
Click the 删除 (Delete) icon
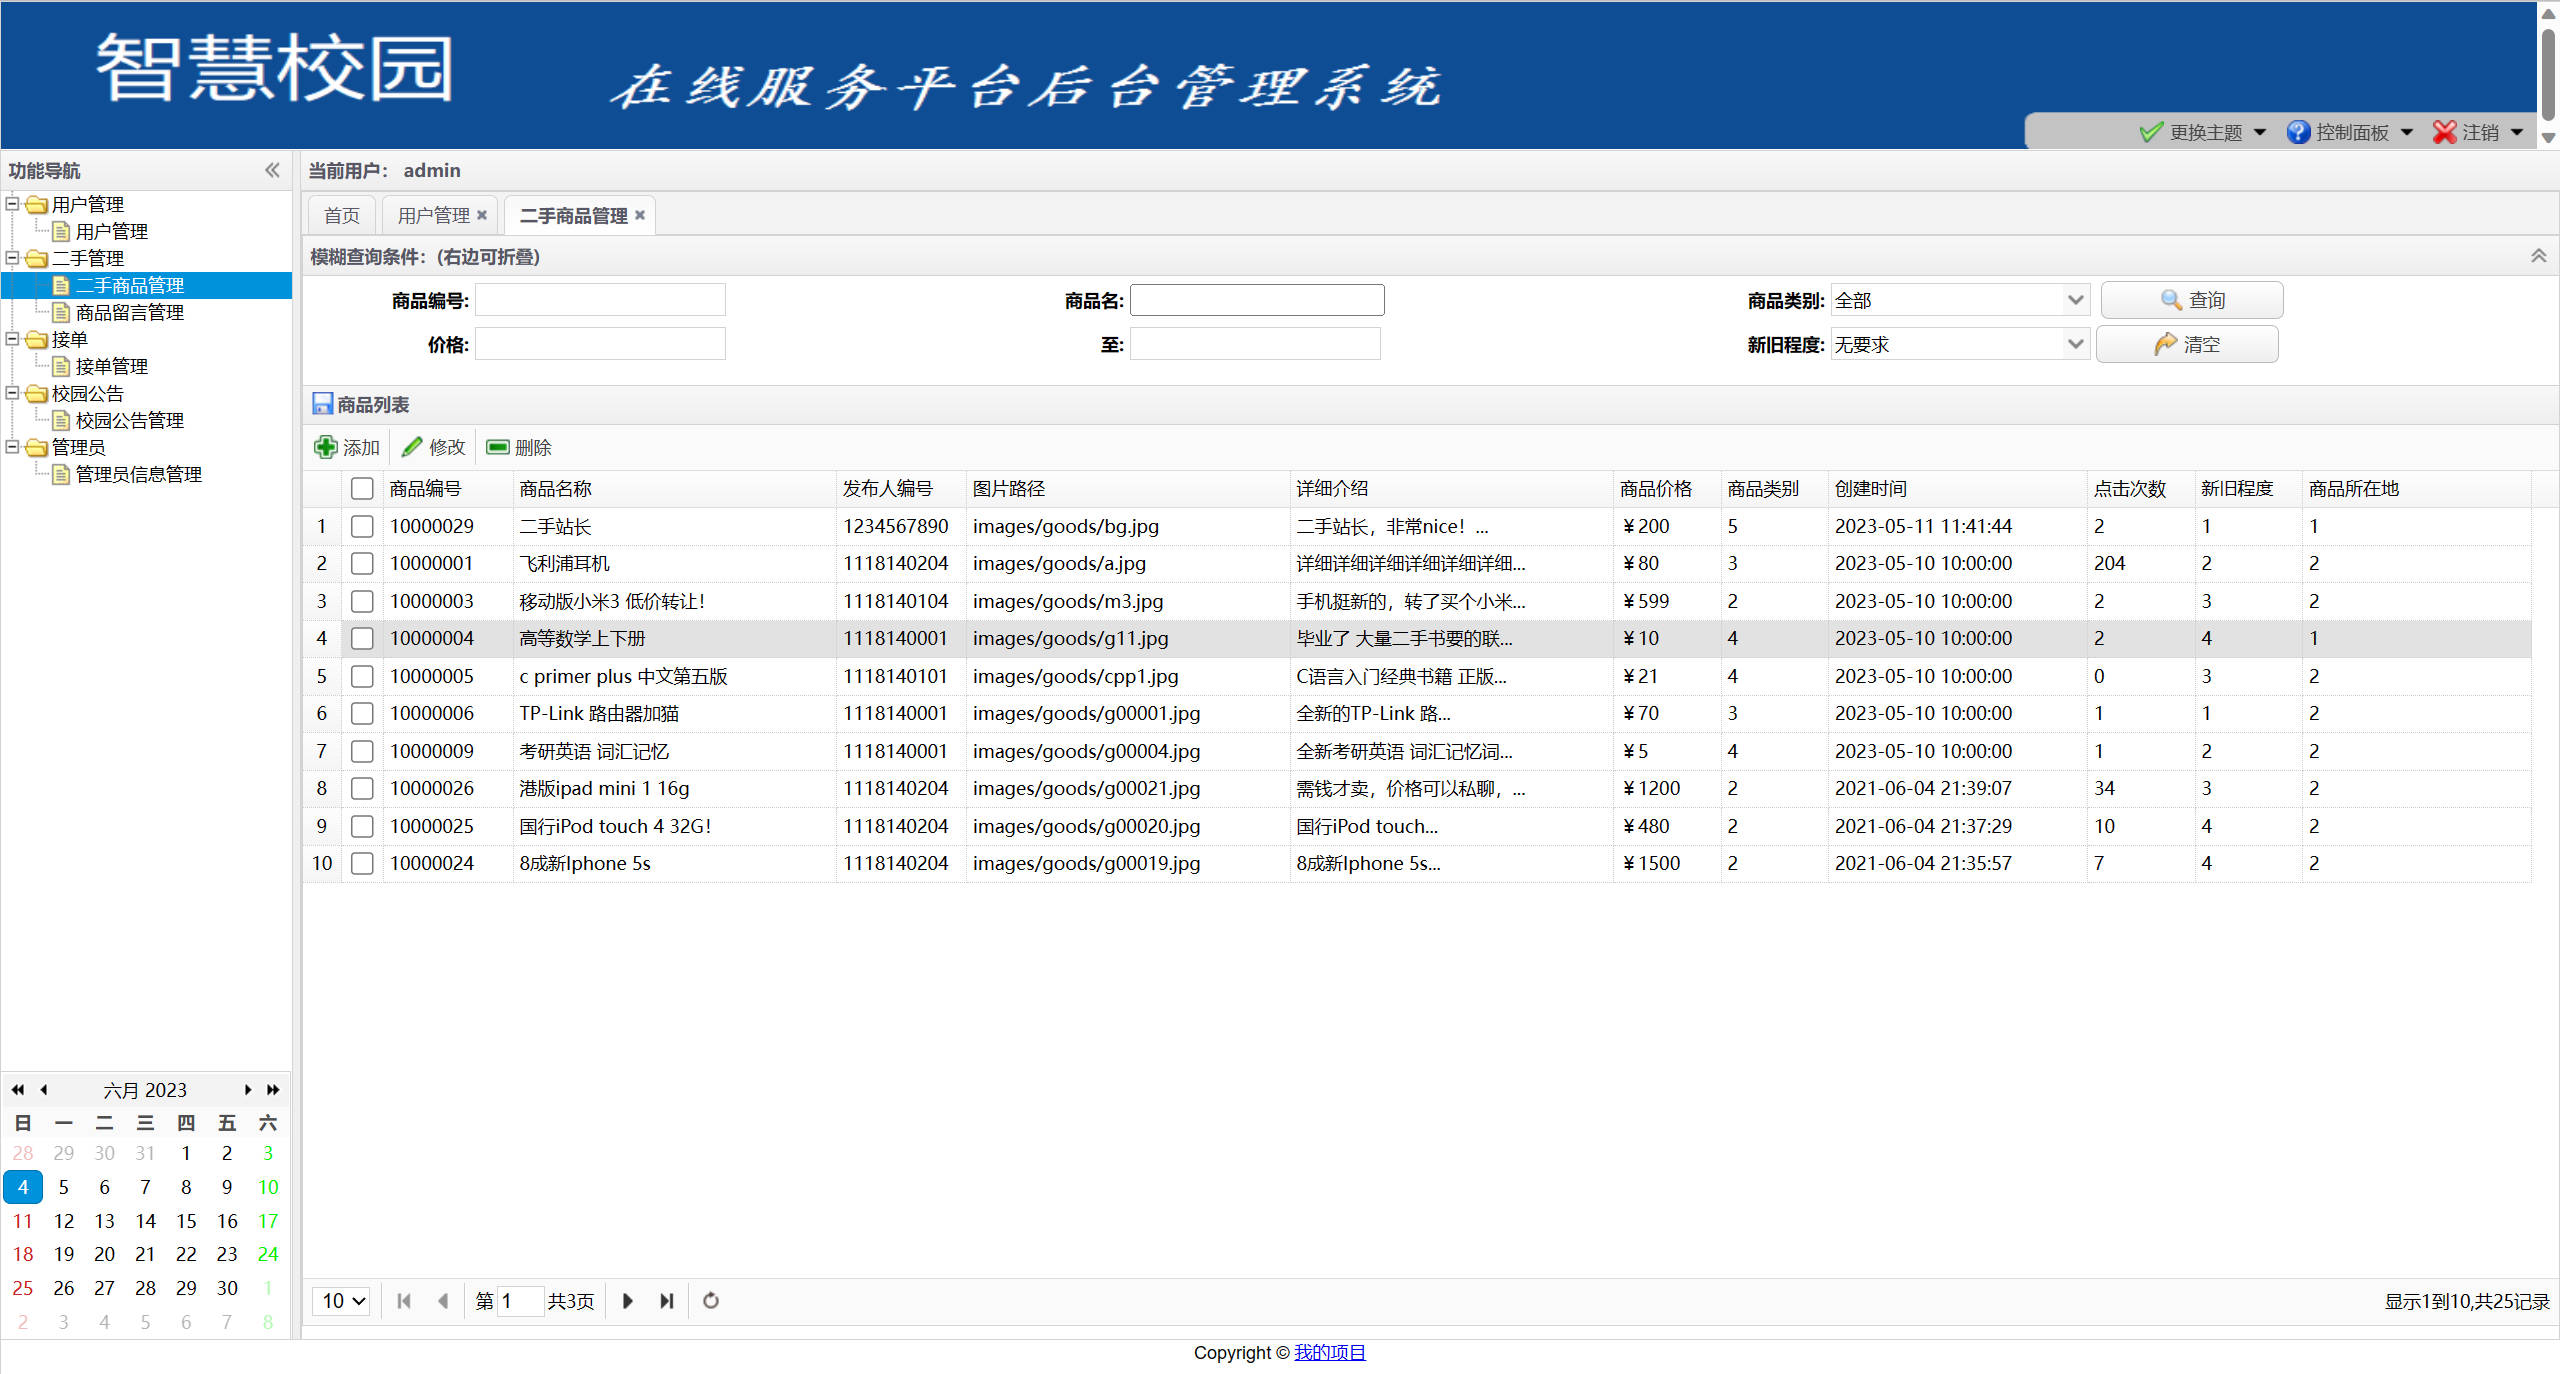(498, 447)
